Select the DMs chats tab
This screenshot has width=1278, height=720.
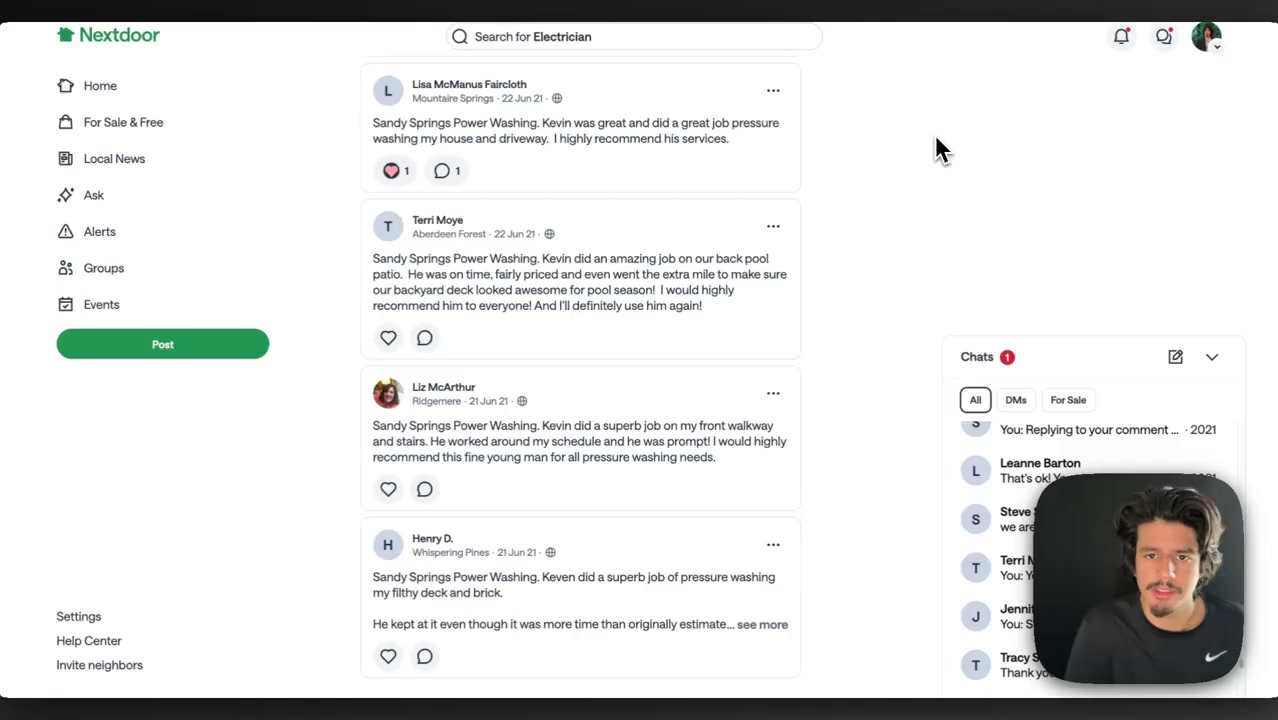pyautogui.click(x=1016, y=400)
